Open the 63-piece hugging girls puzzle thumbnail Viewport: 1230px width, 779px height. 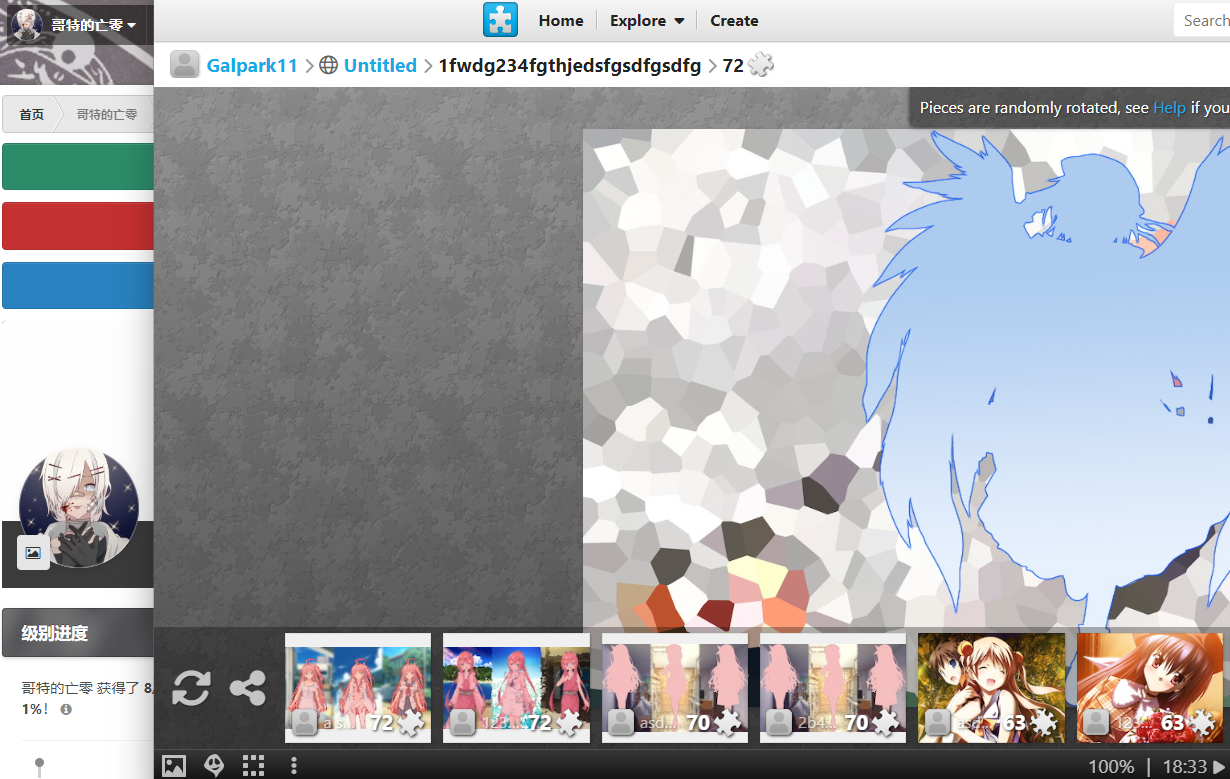coord(991,688)
